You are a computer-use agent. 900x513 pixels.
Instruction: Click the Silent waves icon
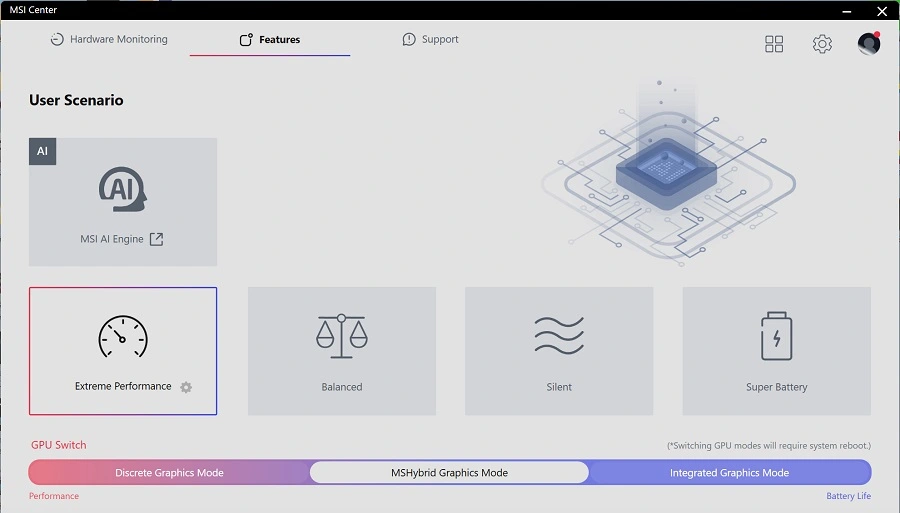[x=559, y=337]
